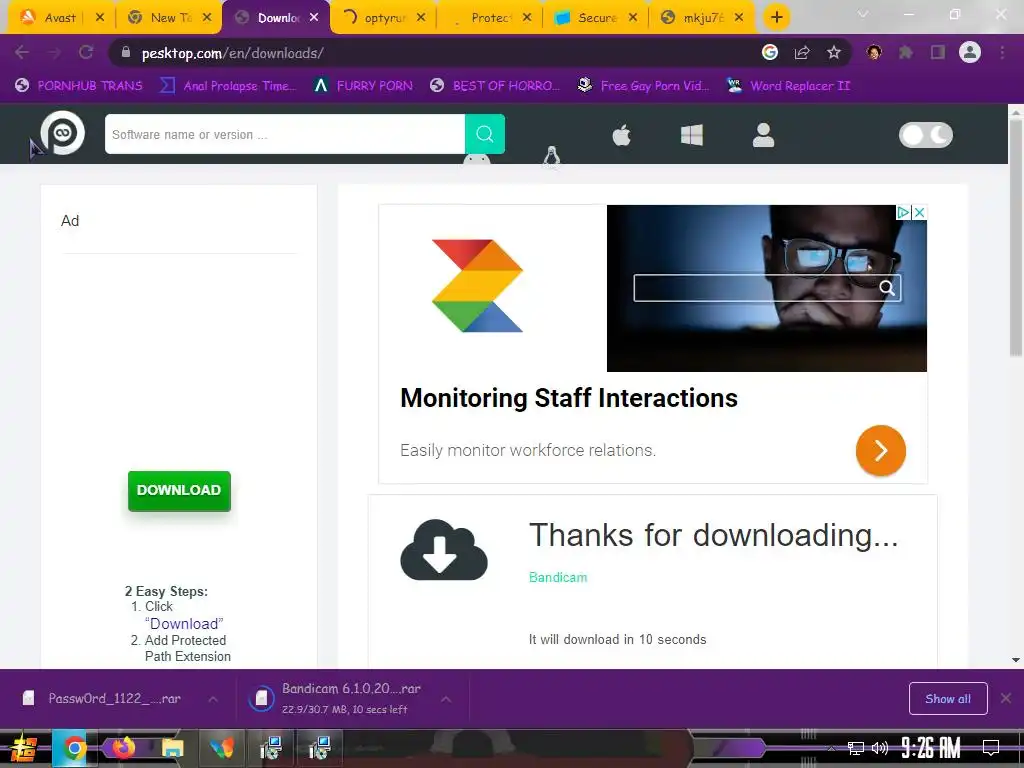Click the Google icon in address bar
The height and width of the screenshot is (768, 1024).
pyautogui.click(x=770, y=52)
